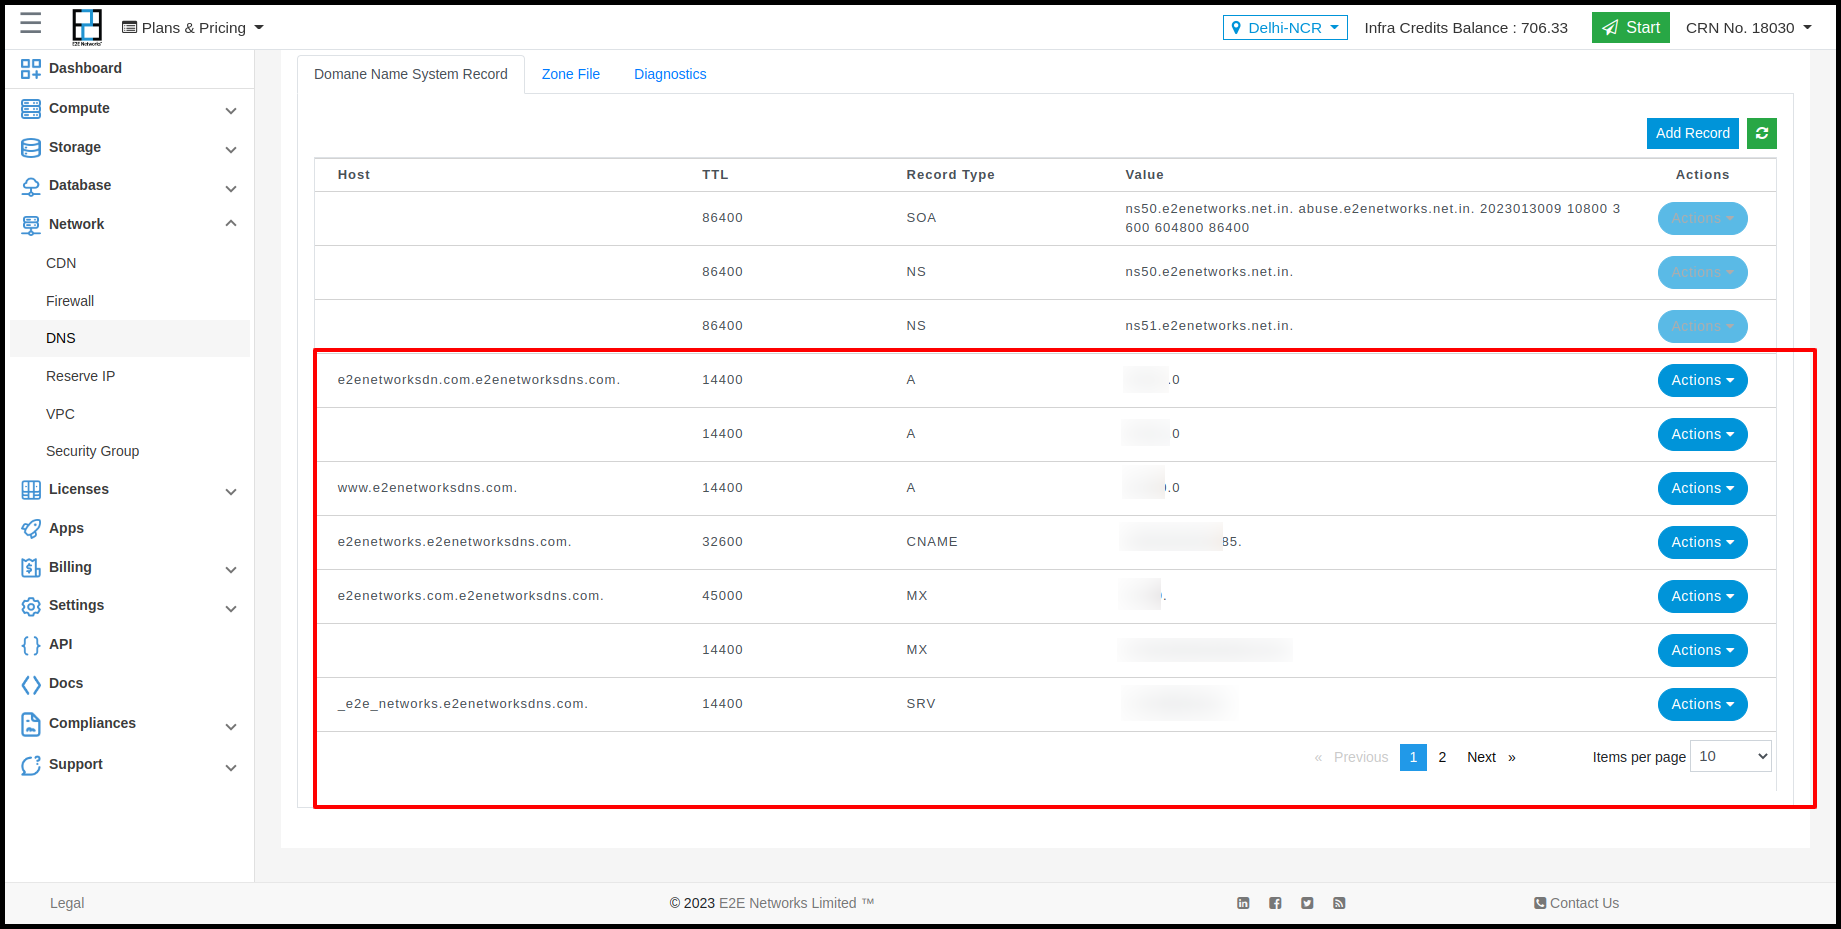Click the Billing invoice icon

point(31,567)
